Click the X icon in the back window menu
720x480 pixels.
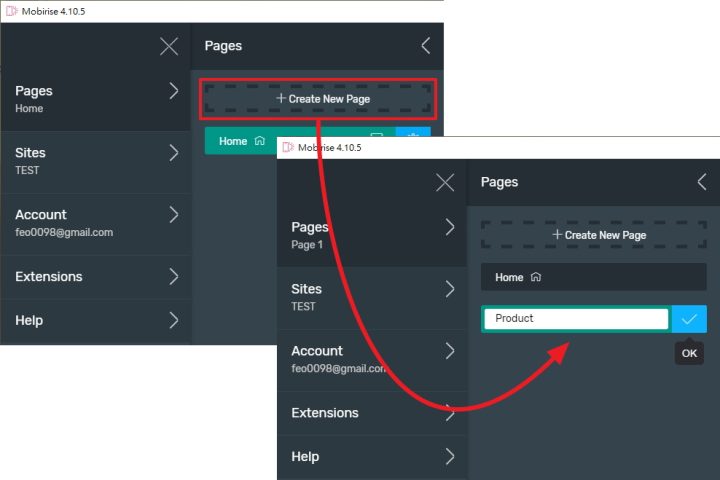(x=169, y=46)
